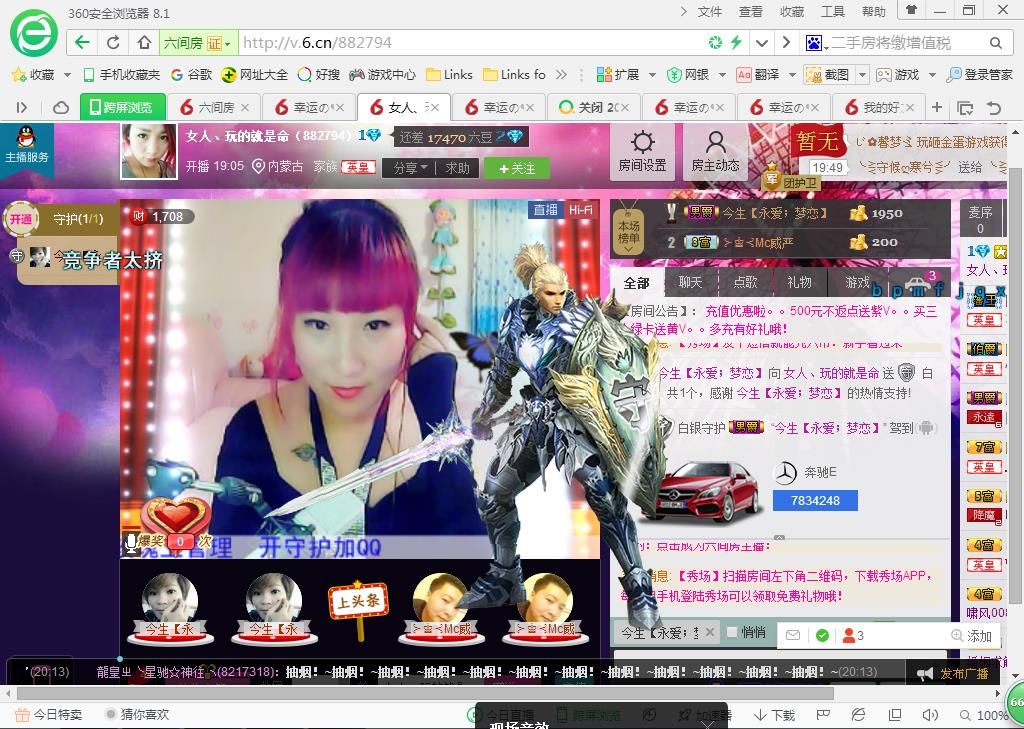Click the search magnifier in search box
Viewport: 1024px width, 729px height.
pyautogui.click(x=995, y=43)
